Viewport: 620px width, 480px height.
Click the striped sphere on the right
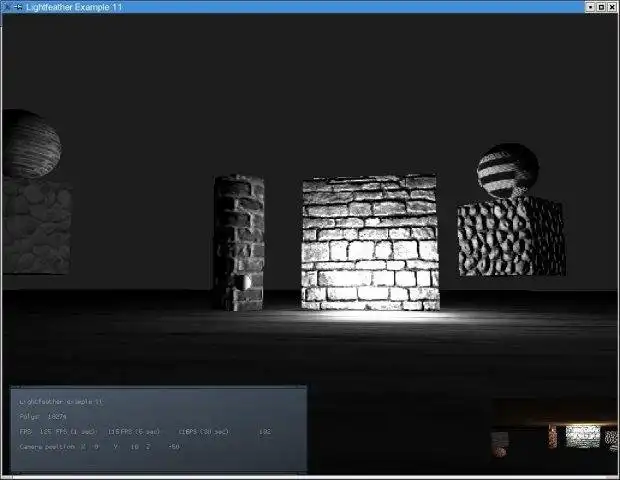pyautogui.click(x=507, y=170)
